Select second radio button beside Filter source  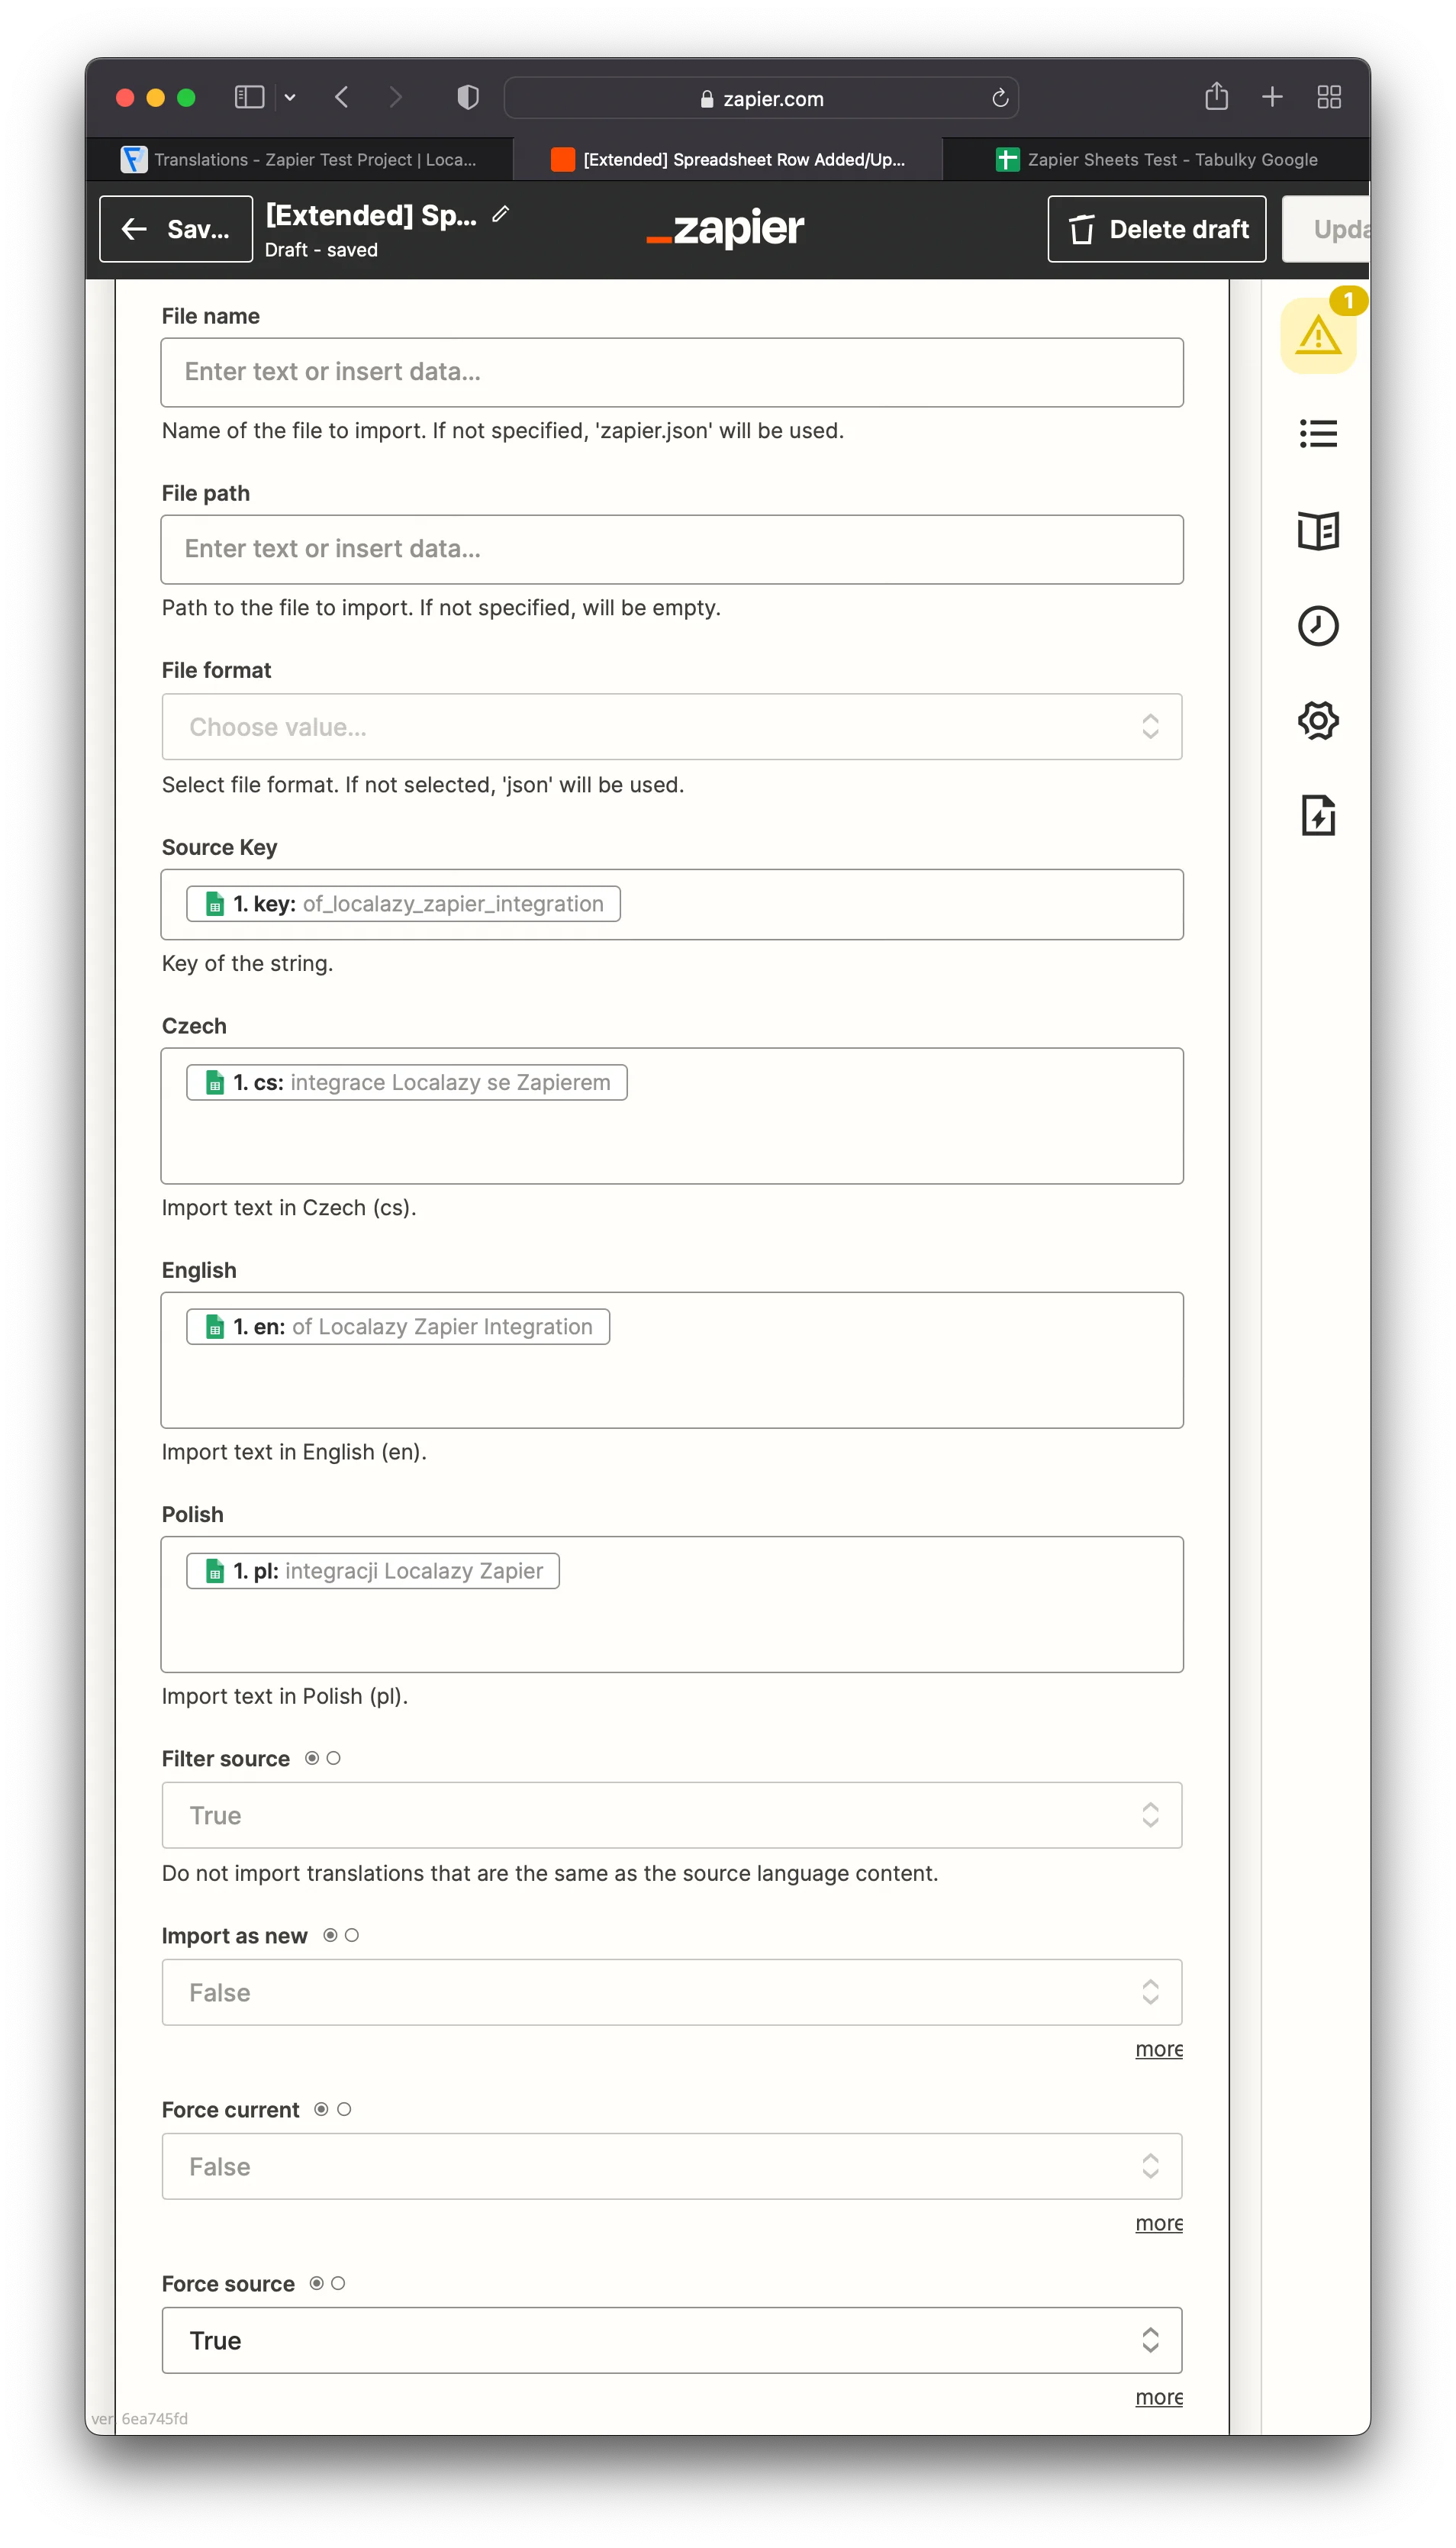pos(334,1758)
